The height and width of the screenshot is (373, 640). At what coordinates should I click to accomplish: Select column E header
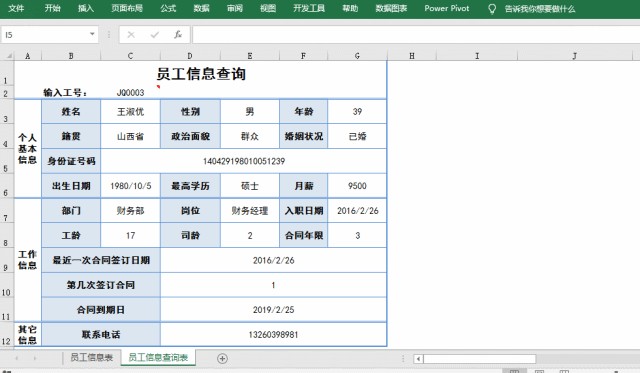(250, 56)
